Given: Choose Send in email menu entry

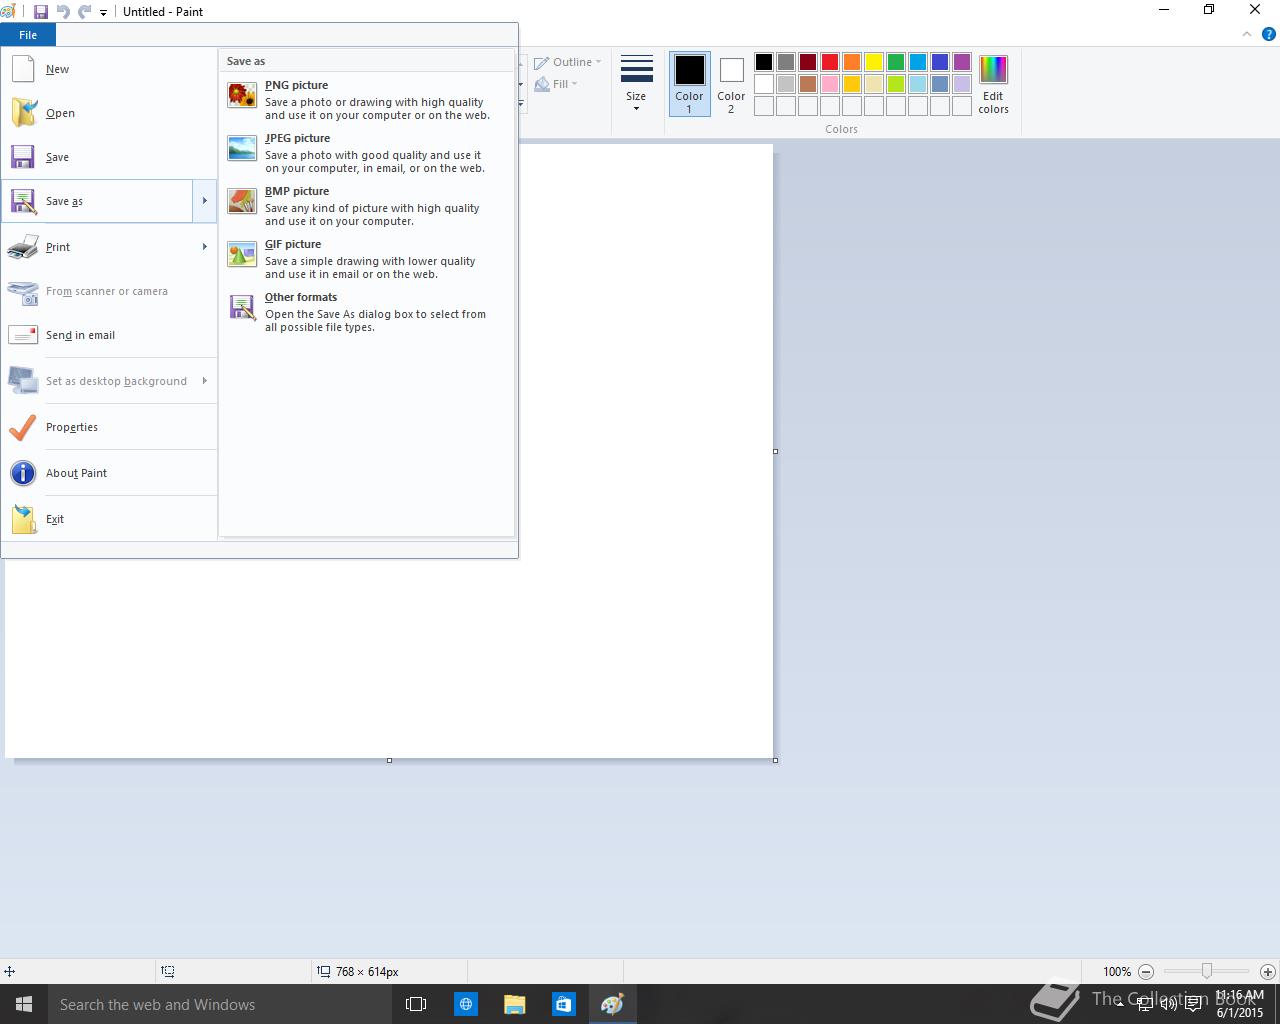Looking at the screenshot, I should click(x=109, y=335).
